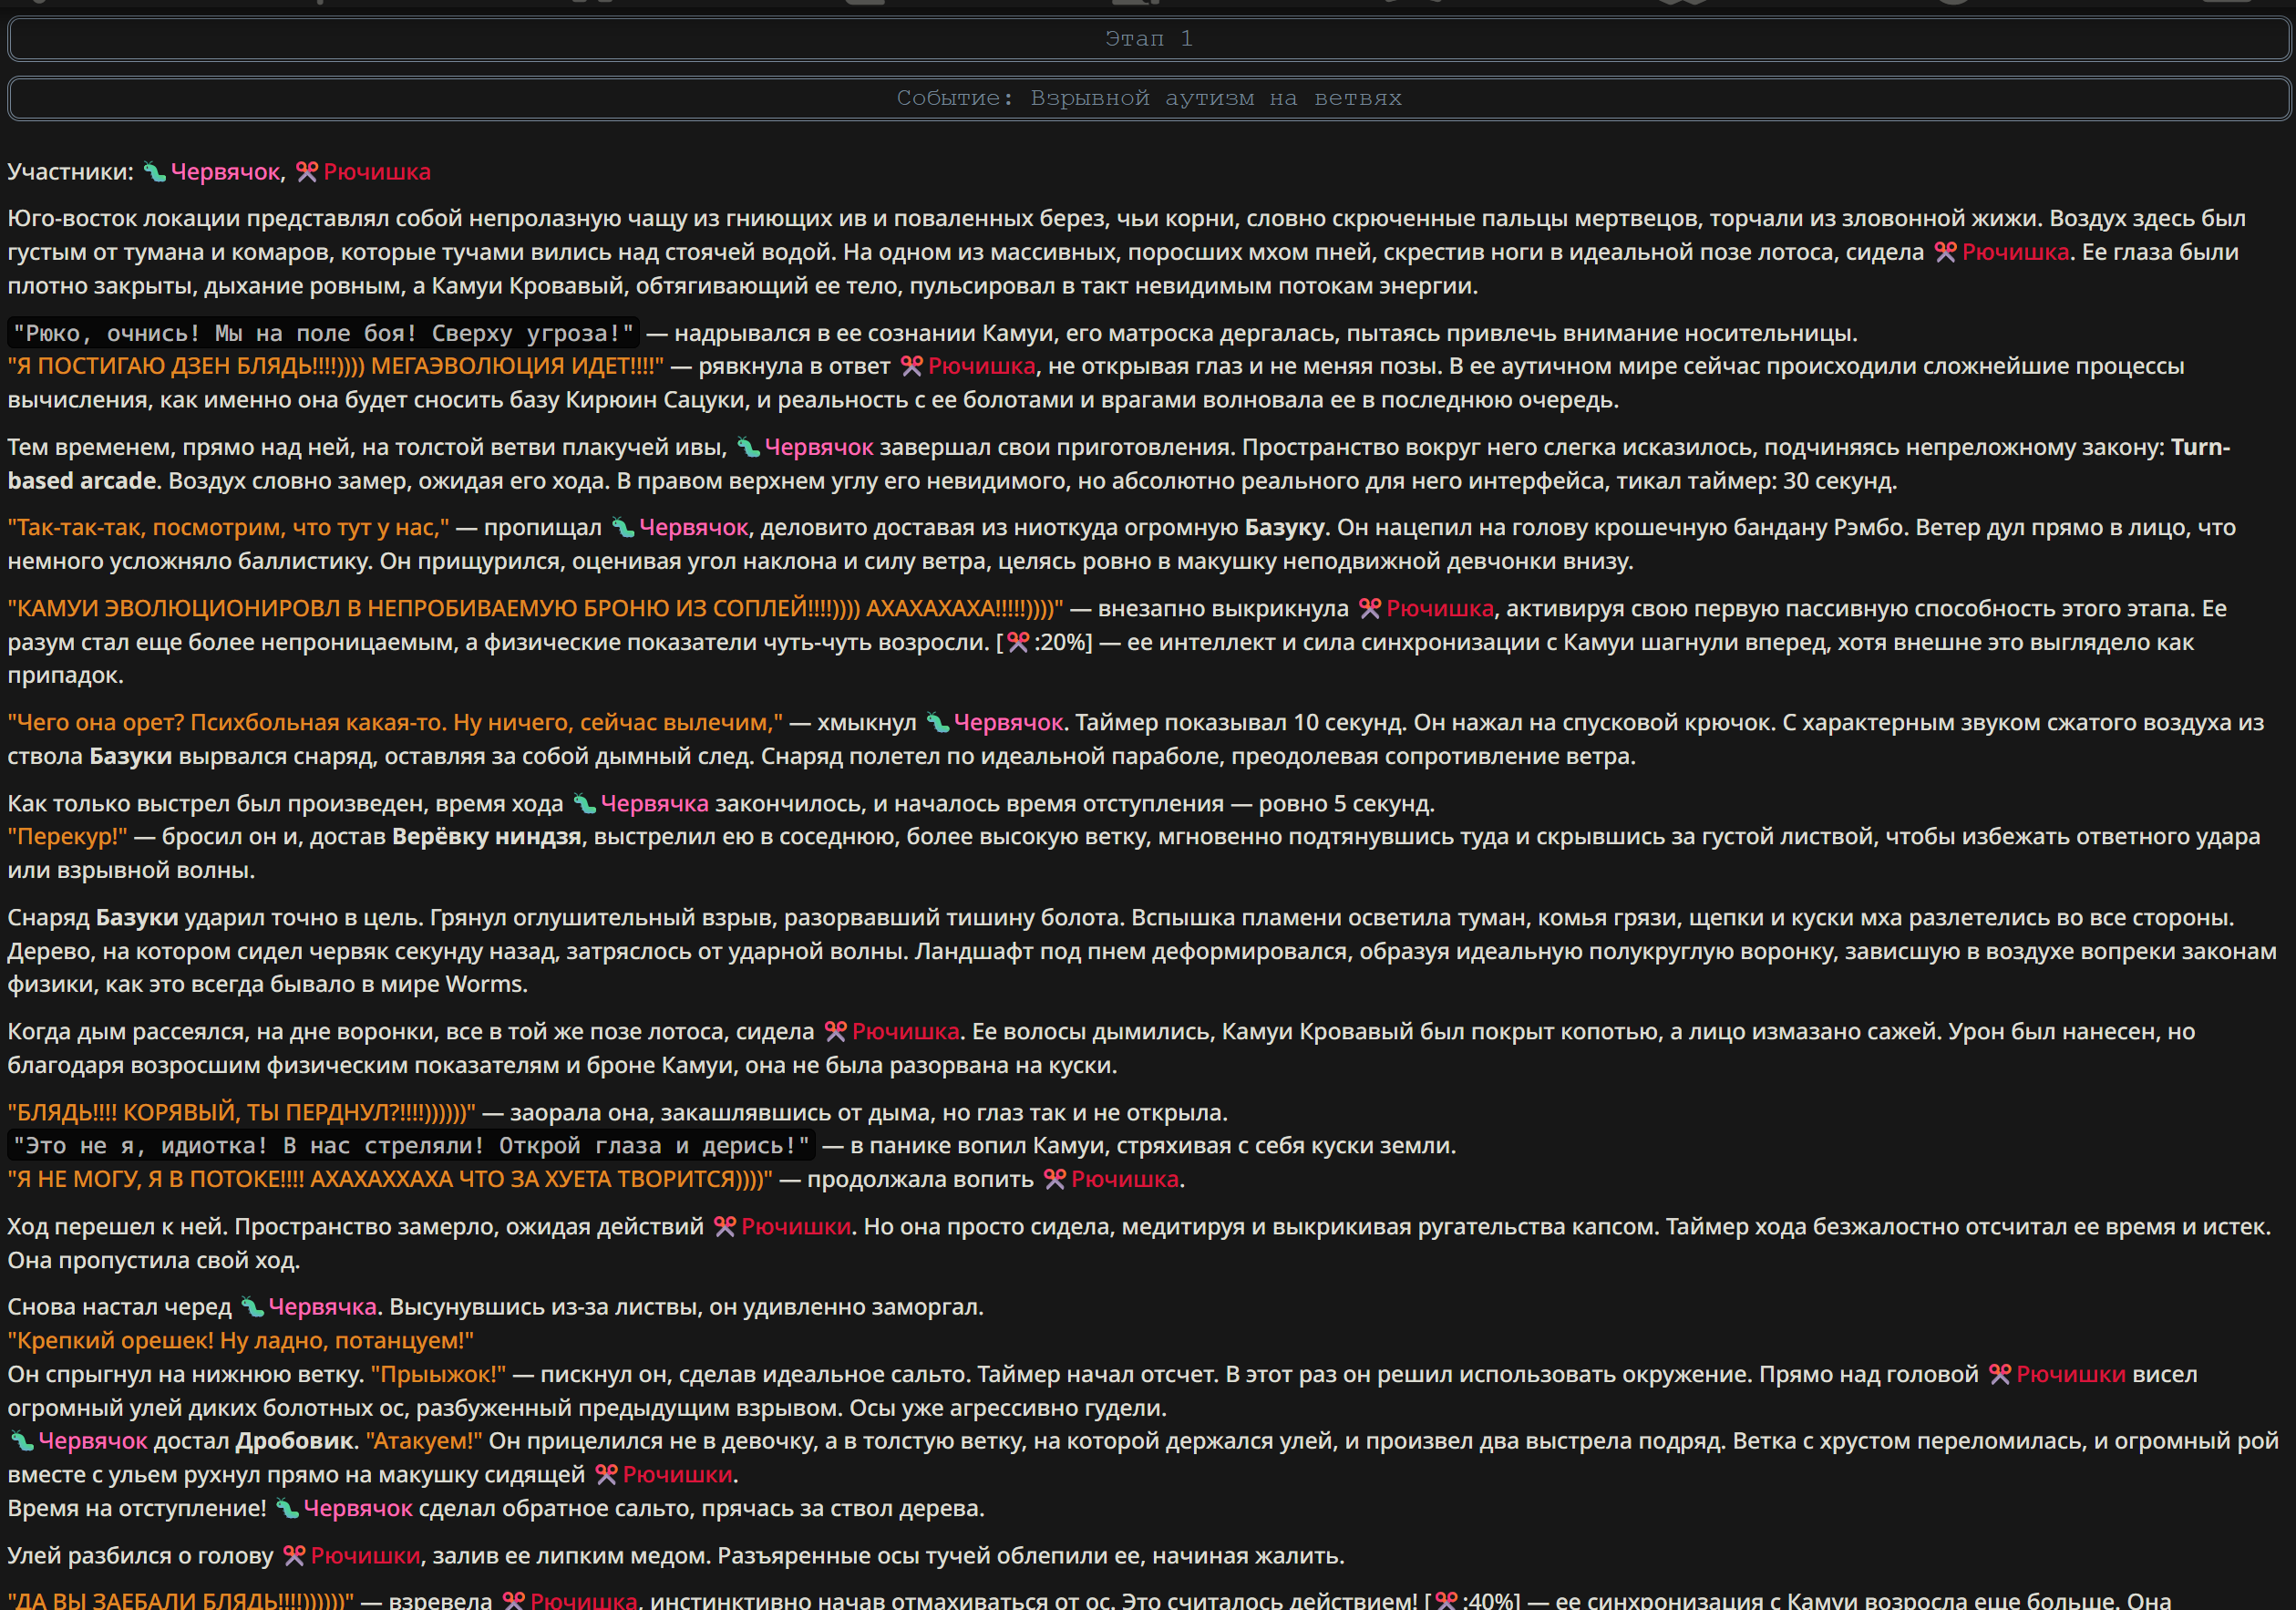The height and width of the screenshot is (1610, 2296).
Task: Click the scissors icon in the [:20%] stat bracket
Action: [x=1018, y=642]
